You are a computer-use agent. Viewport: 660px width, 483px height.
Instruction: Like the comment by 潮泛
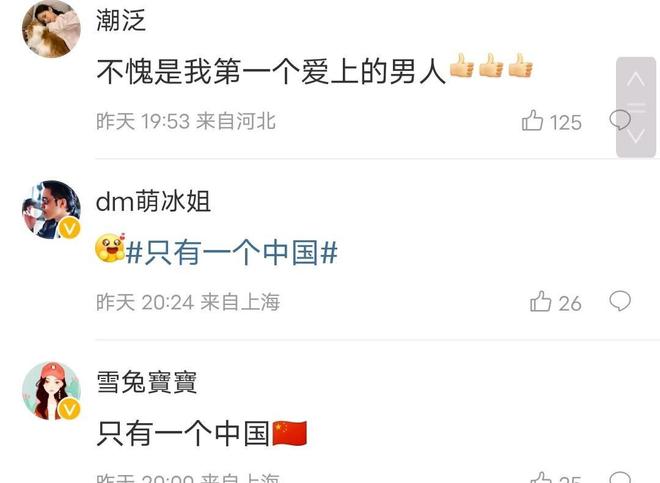coord(532,121)
